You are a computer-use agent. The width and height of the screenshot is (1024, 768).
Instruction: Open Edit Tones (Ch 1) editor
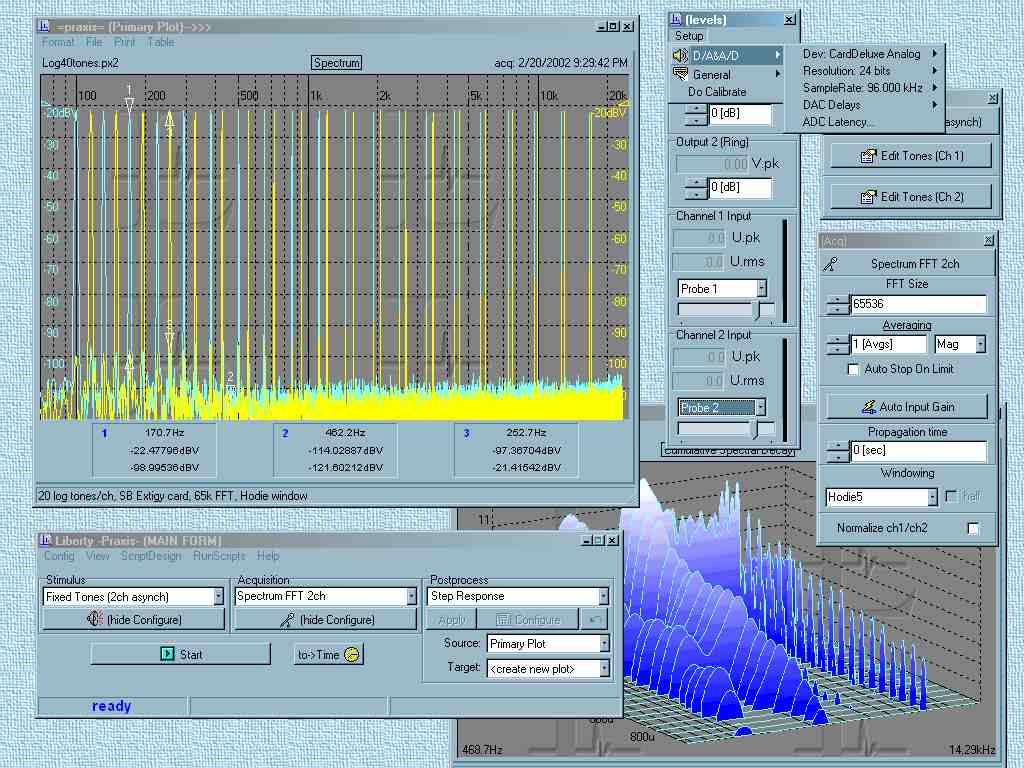click(911, 156)
